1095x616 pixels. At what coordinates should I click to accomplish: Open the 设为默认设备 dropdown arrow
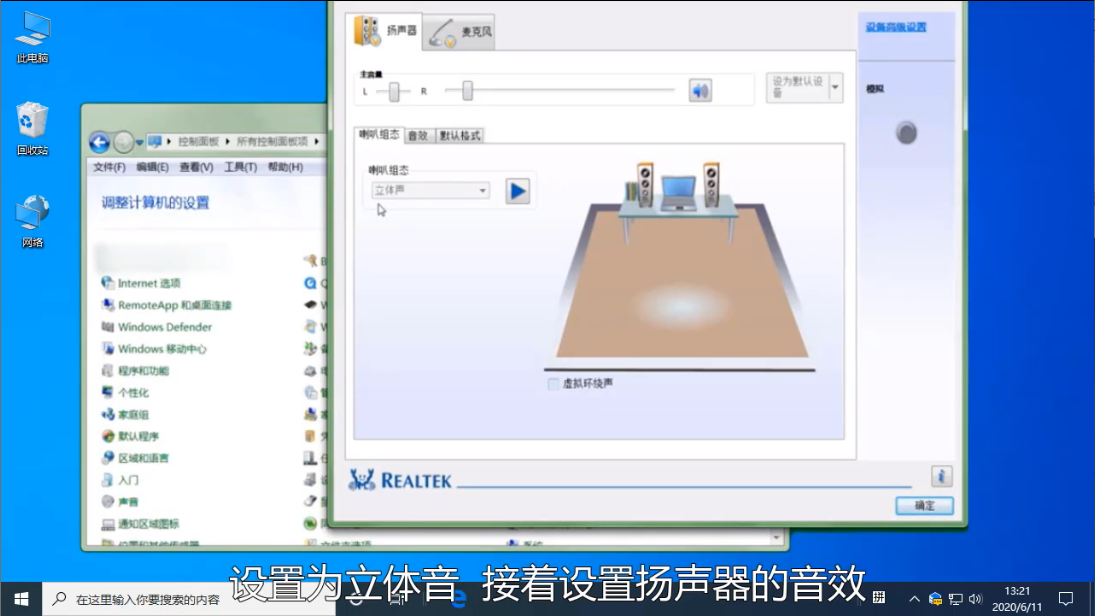(x=835, y=88)
